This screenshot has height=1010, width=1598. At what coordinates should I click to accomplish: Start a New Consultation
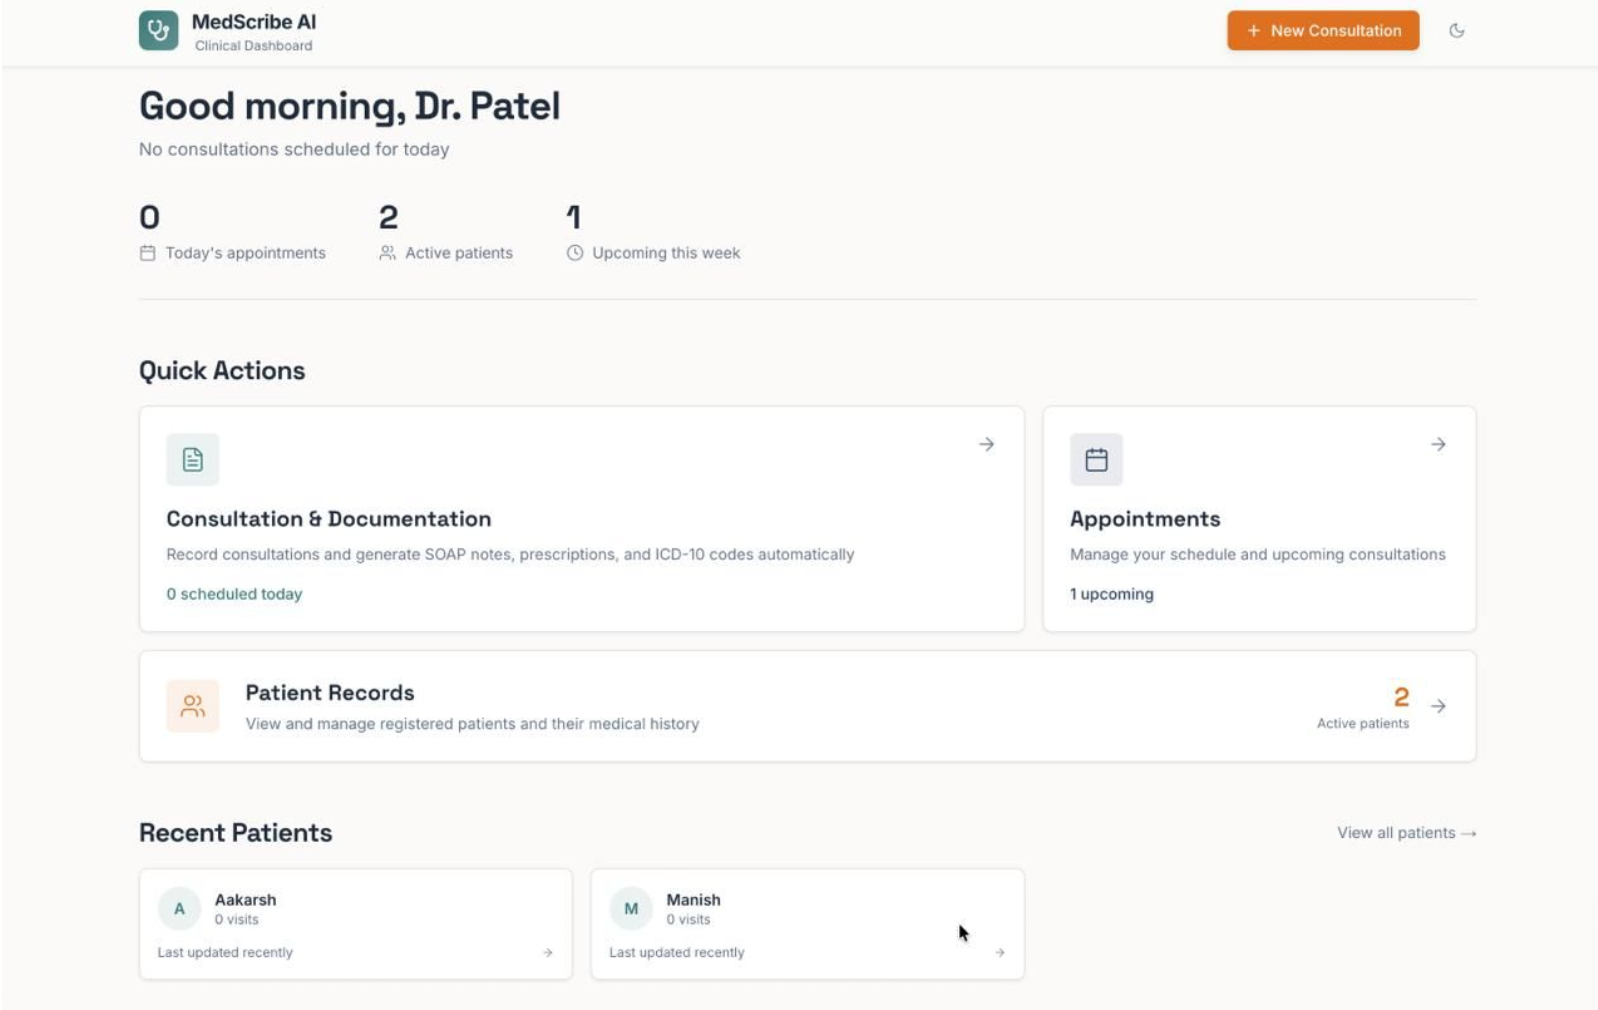pos(1322,31)
